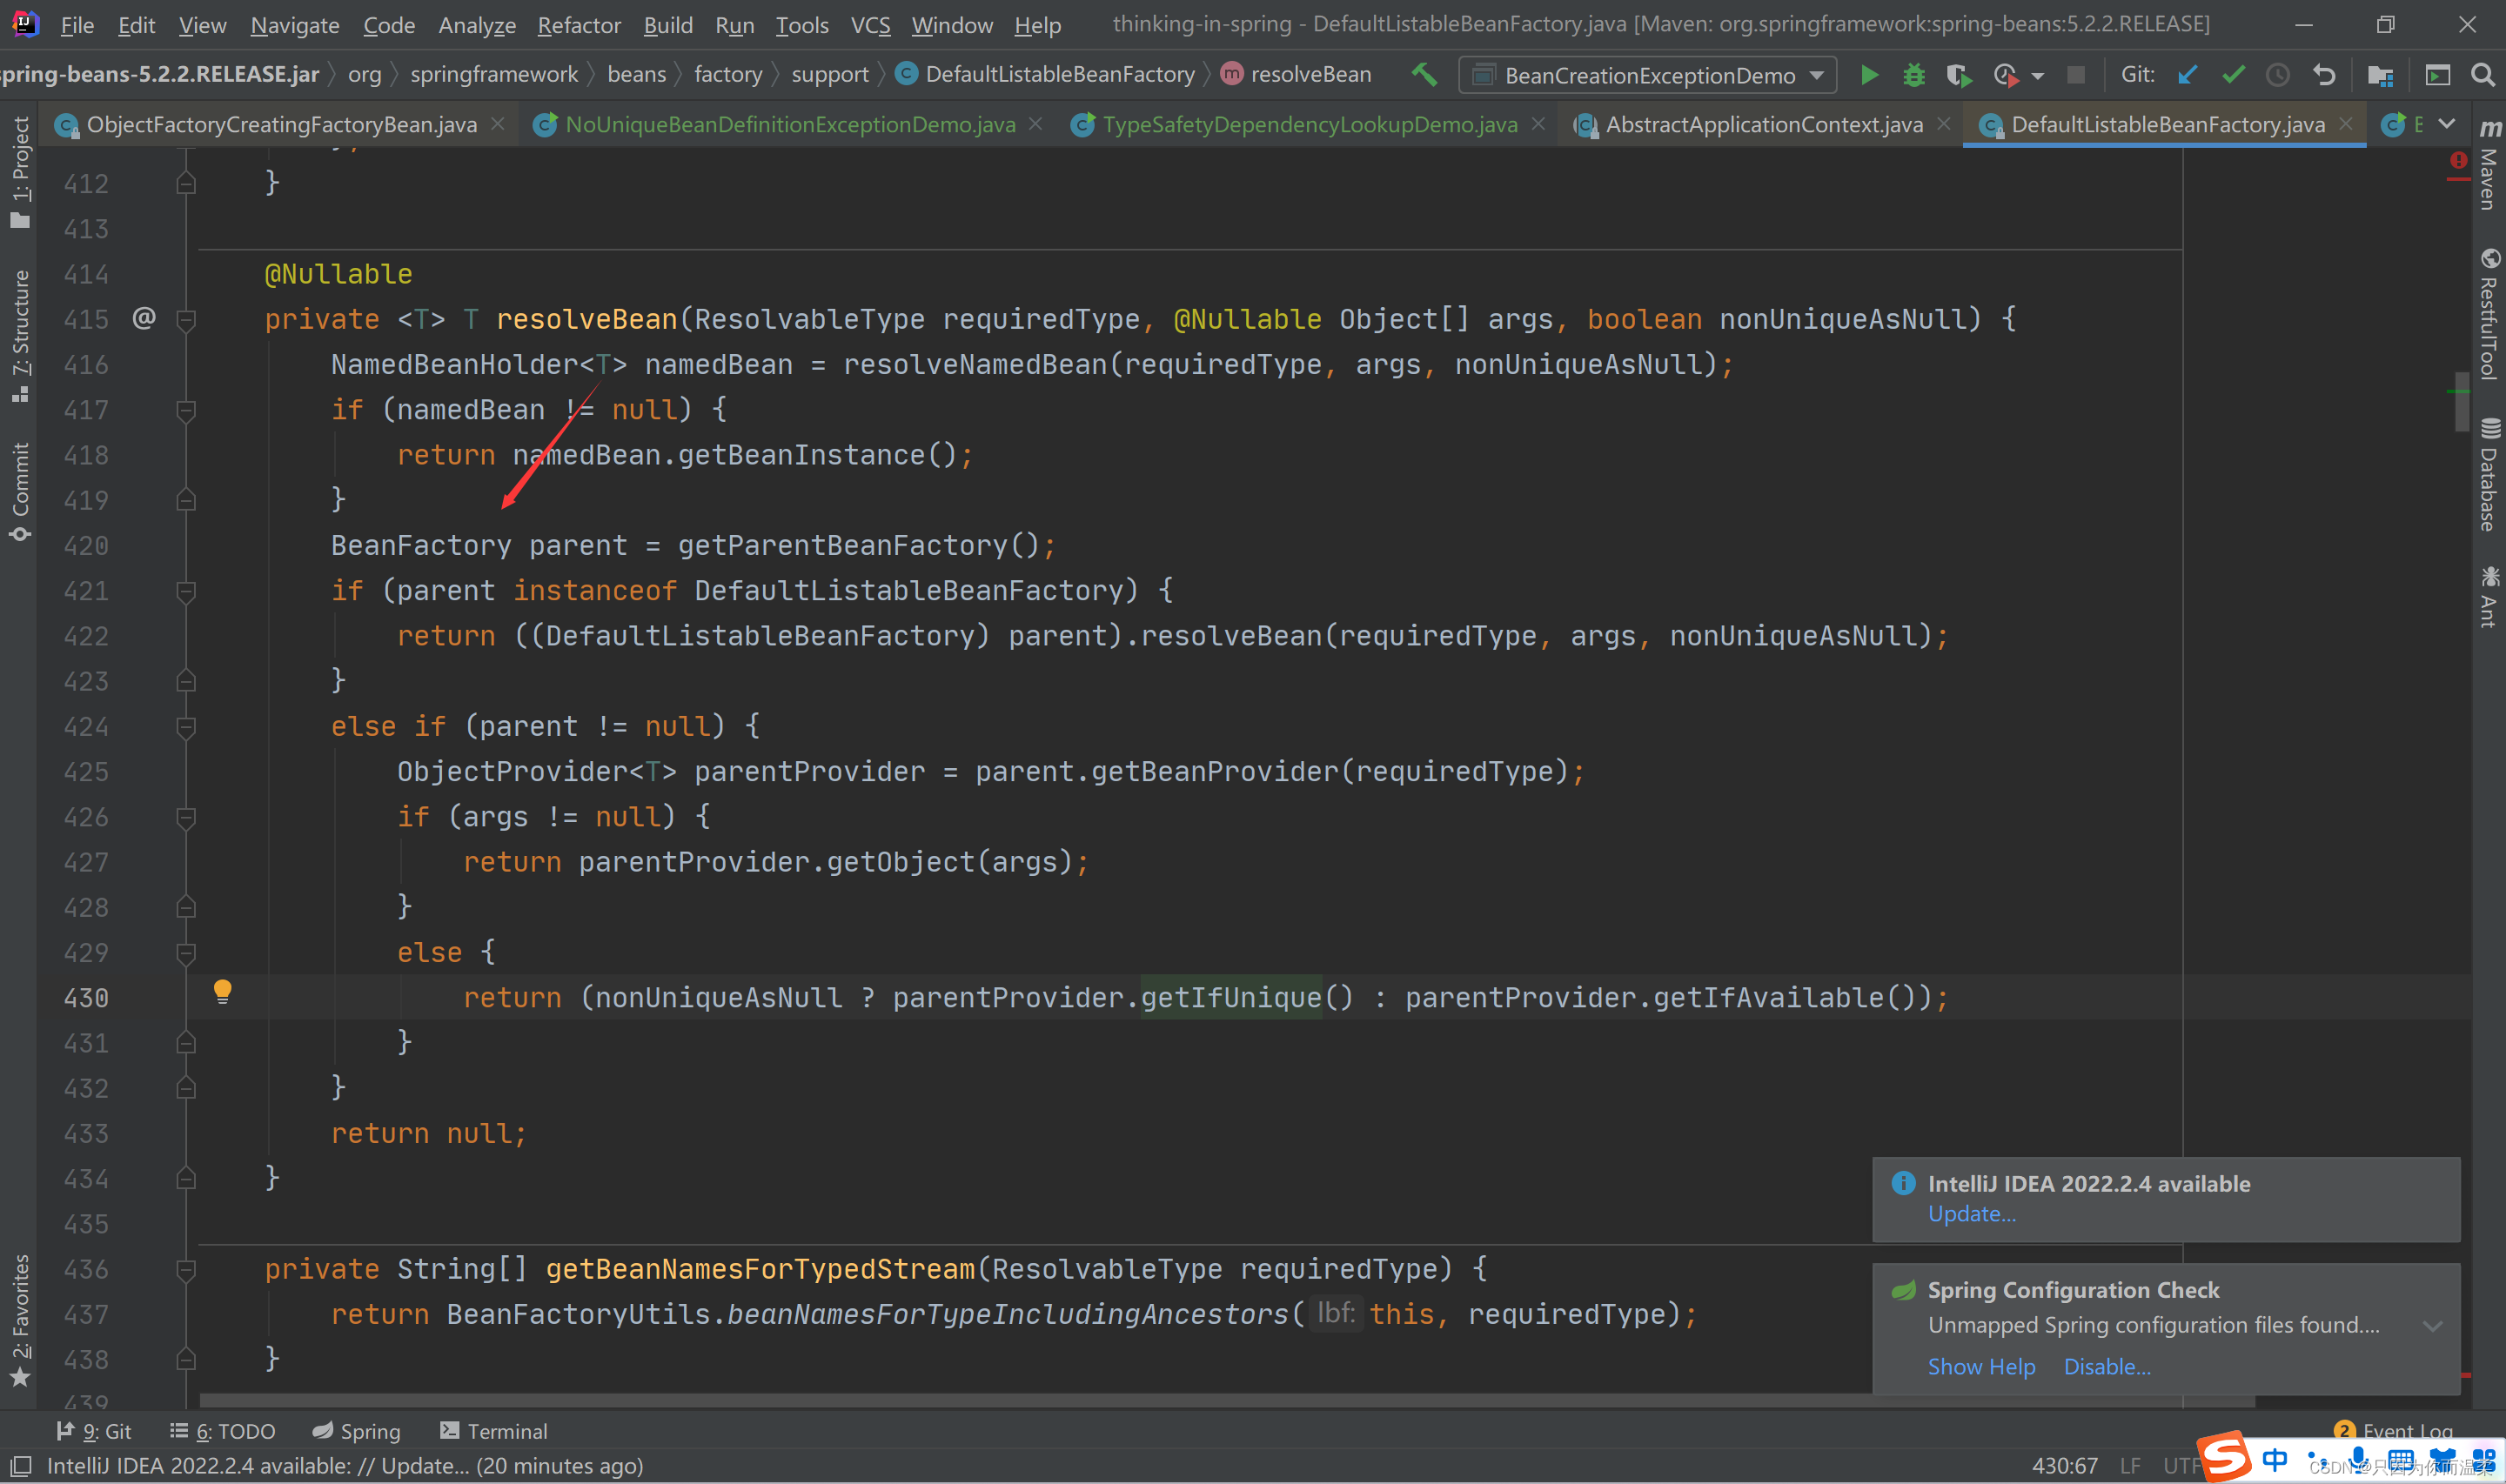Click the Run button to execute

pyautogui.click(x=1870, y=76)
